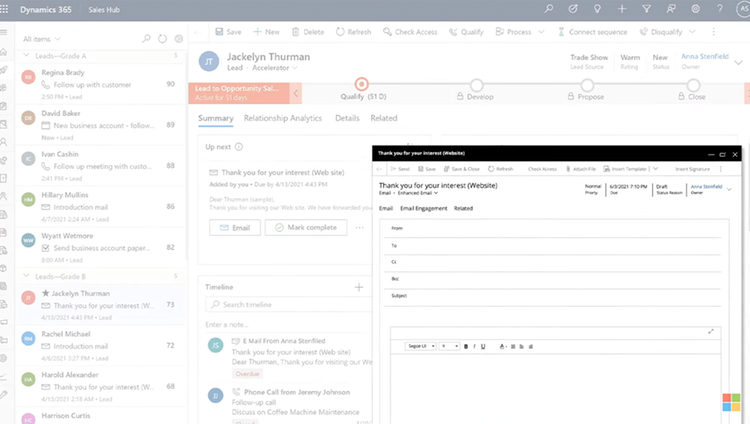
Task: Click the Up next info icon
Action: click(239, 147)
